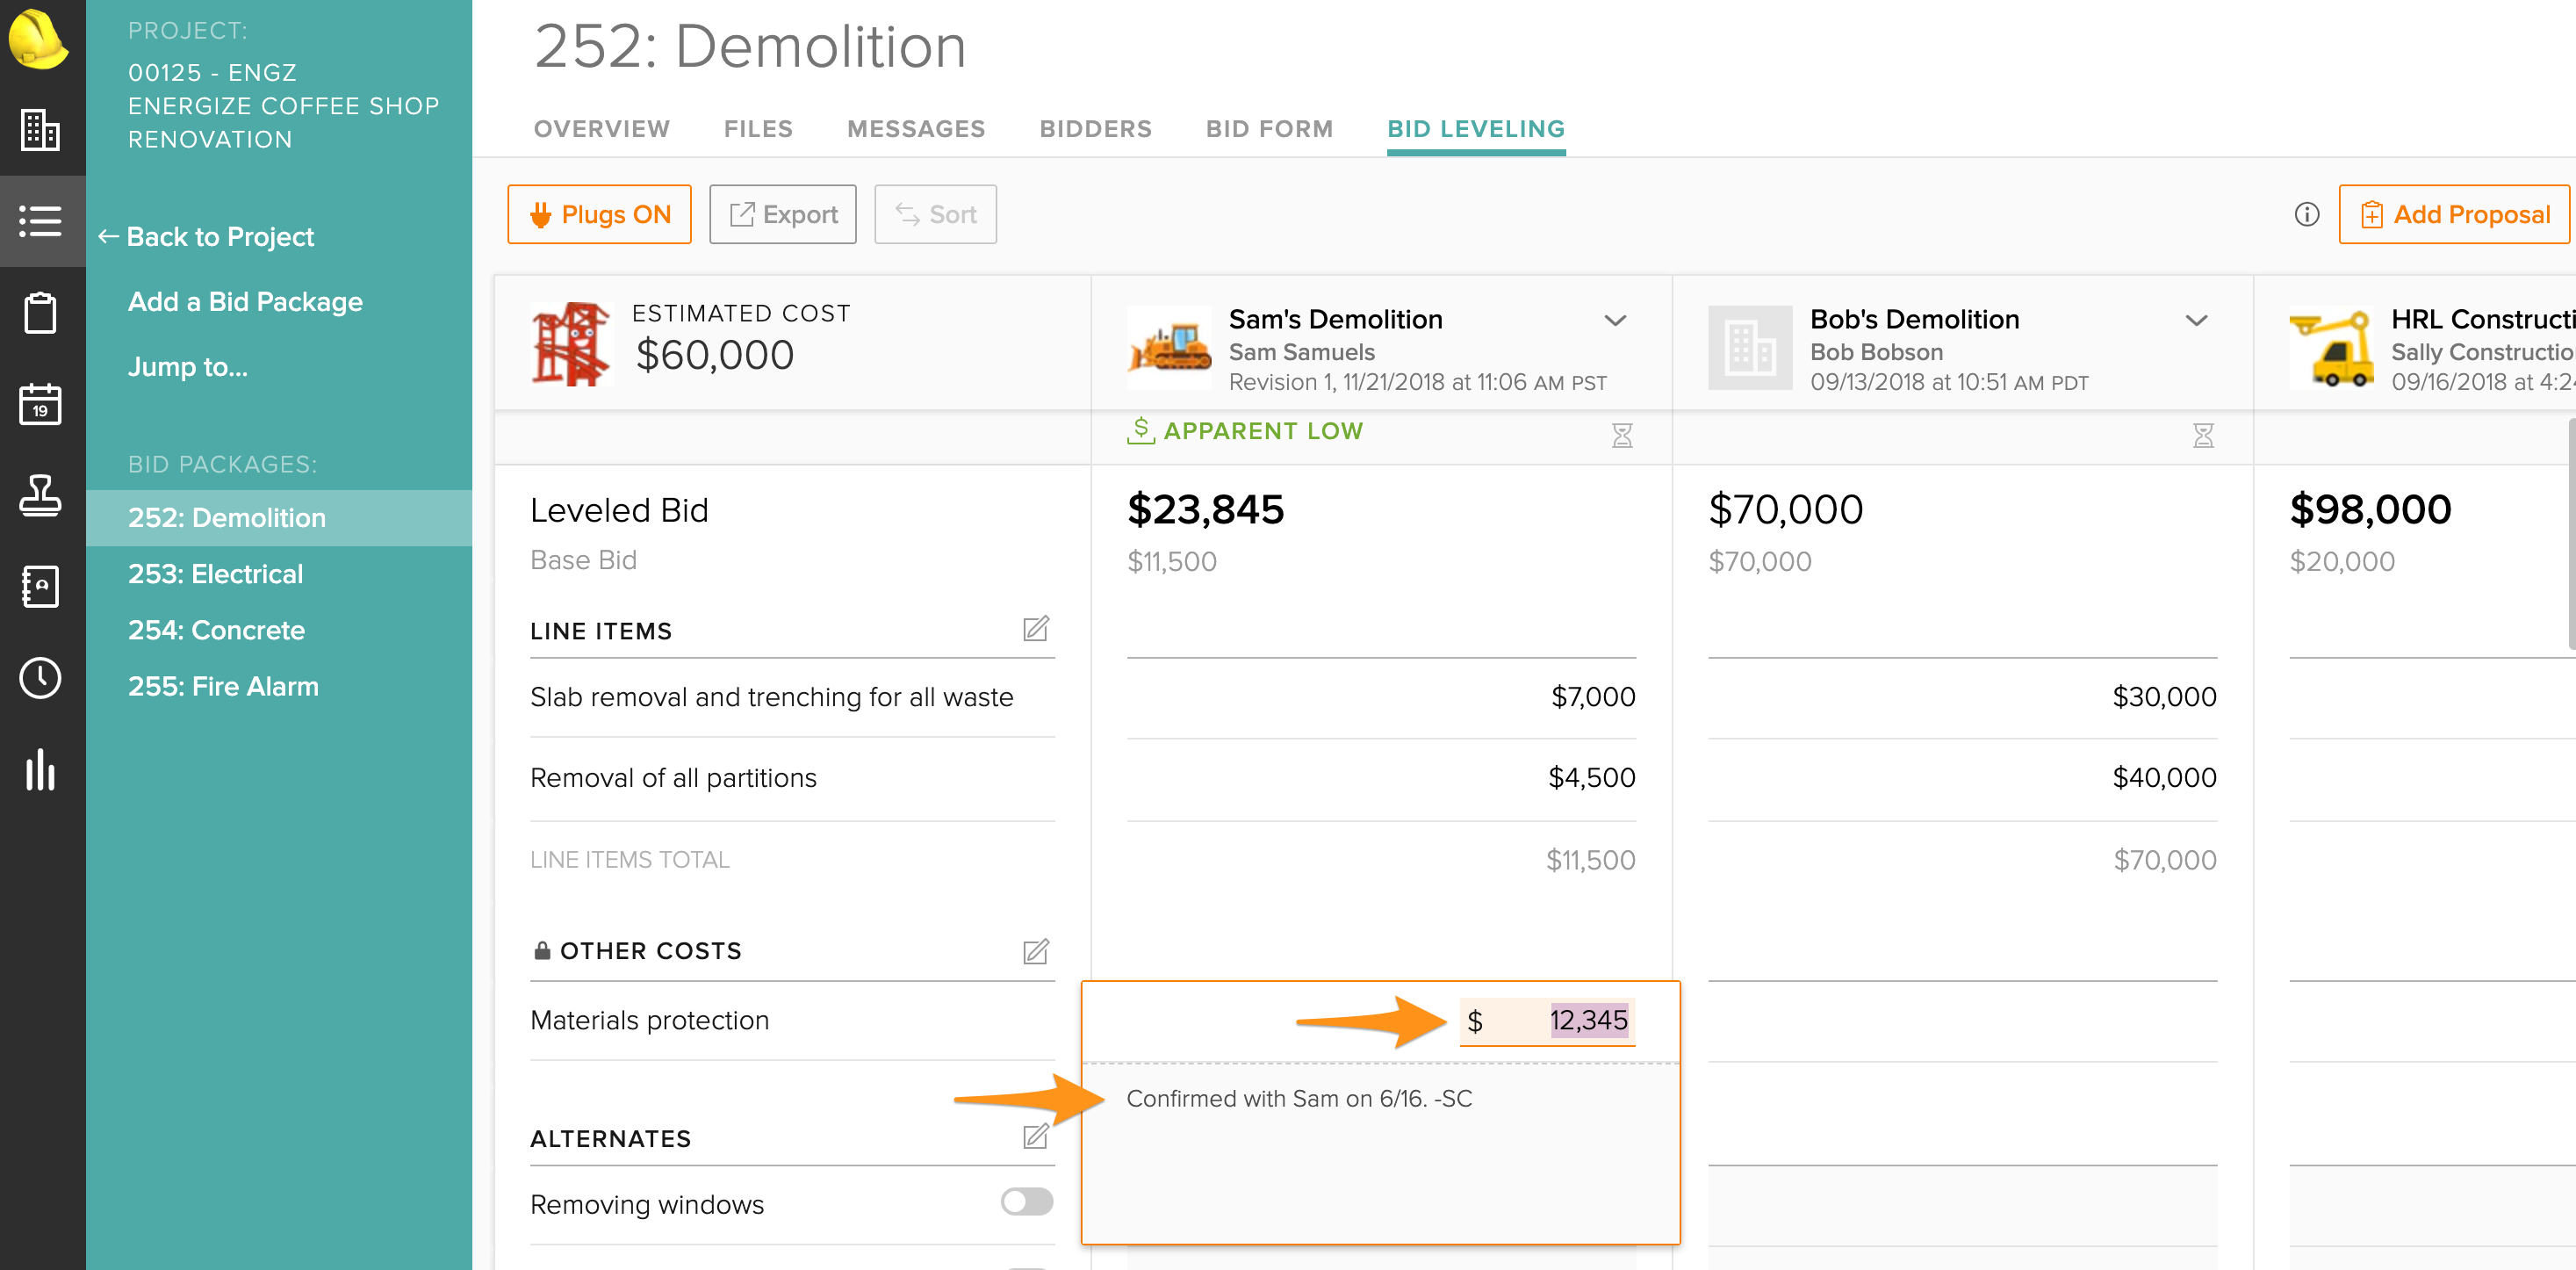The image size is (2576, 1270).
Task: Click hourglass icon under Bob's Demolition
Action: (2203, 435)
